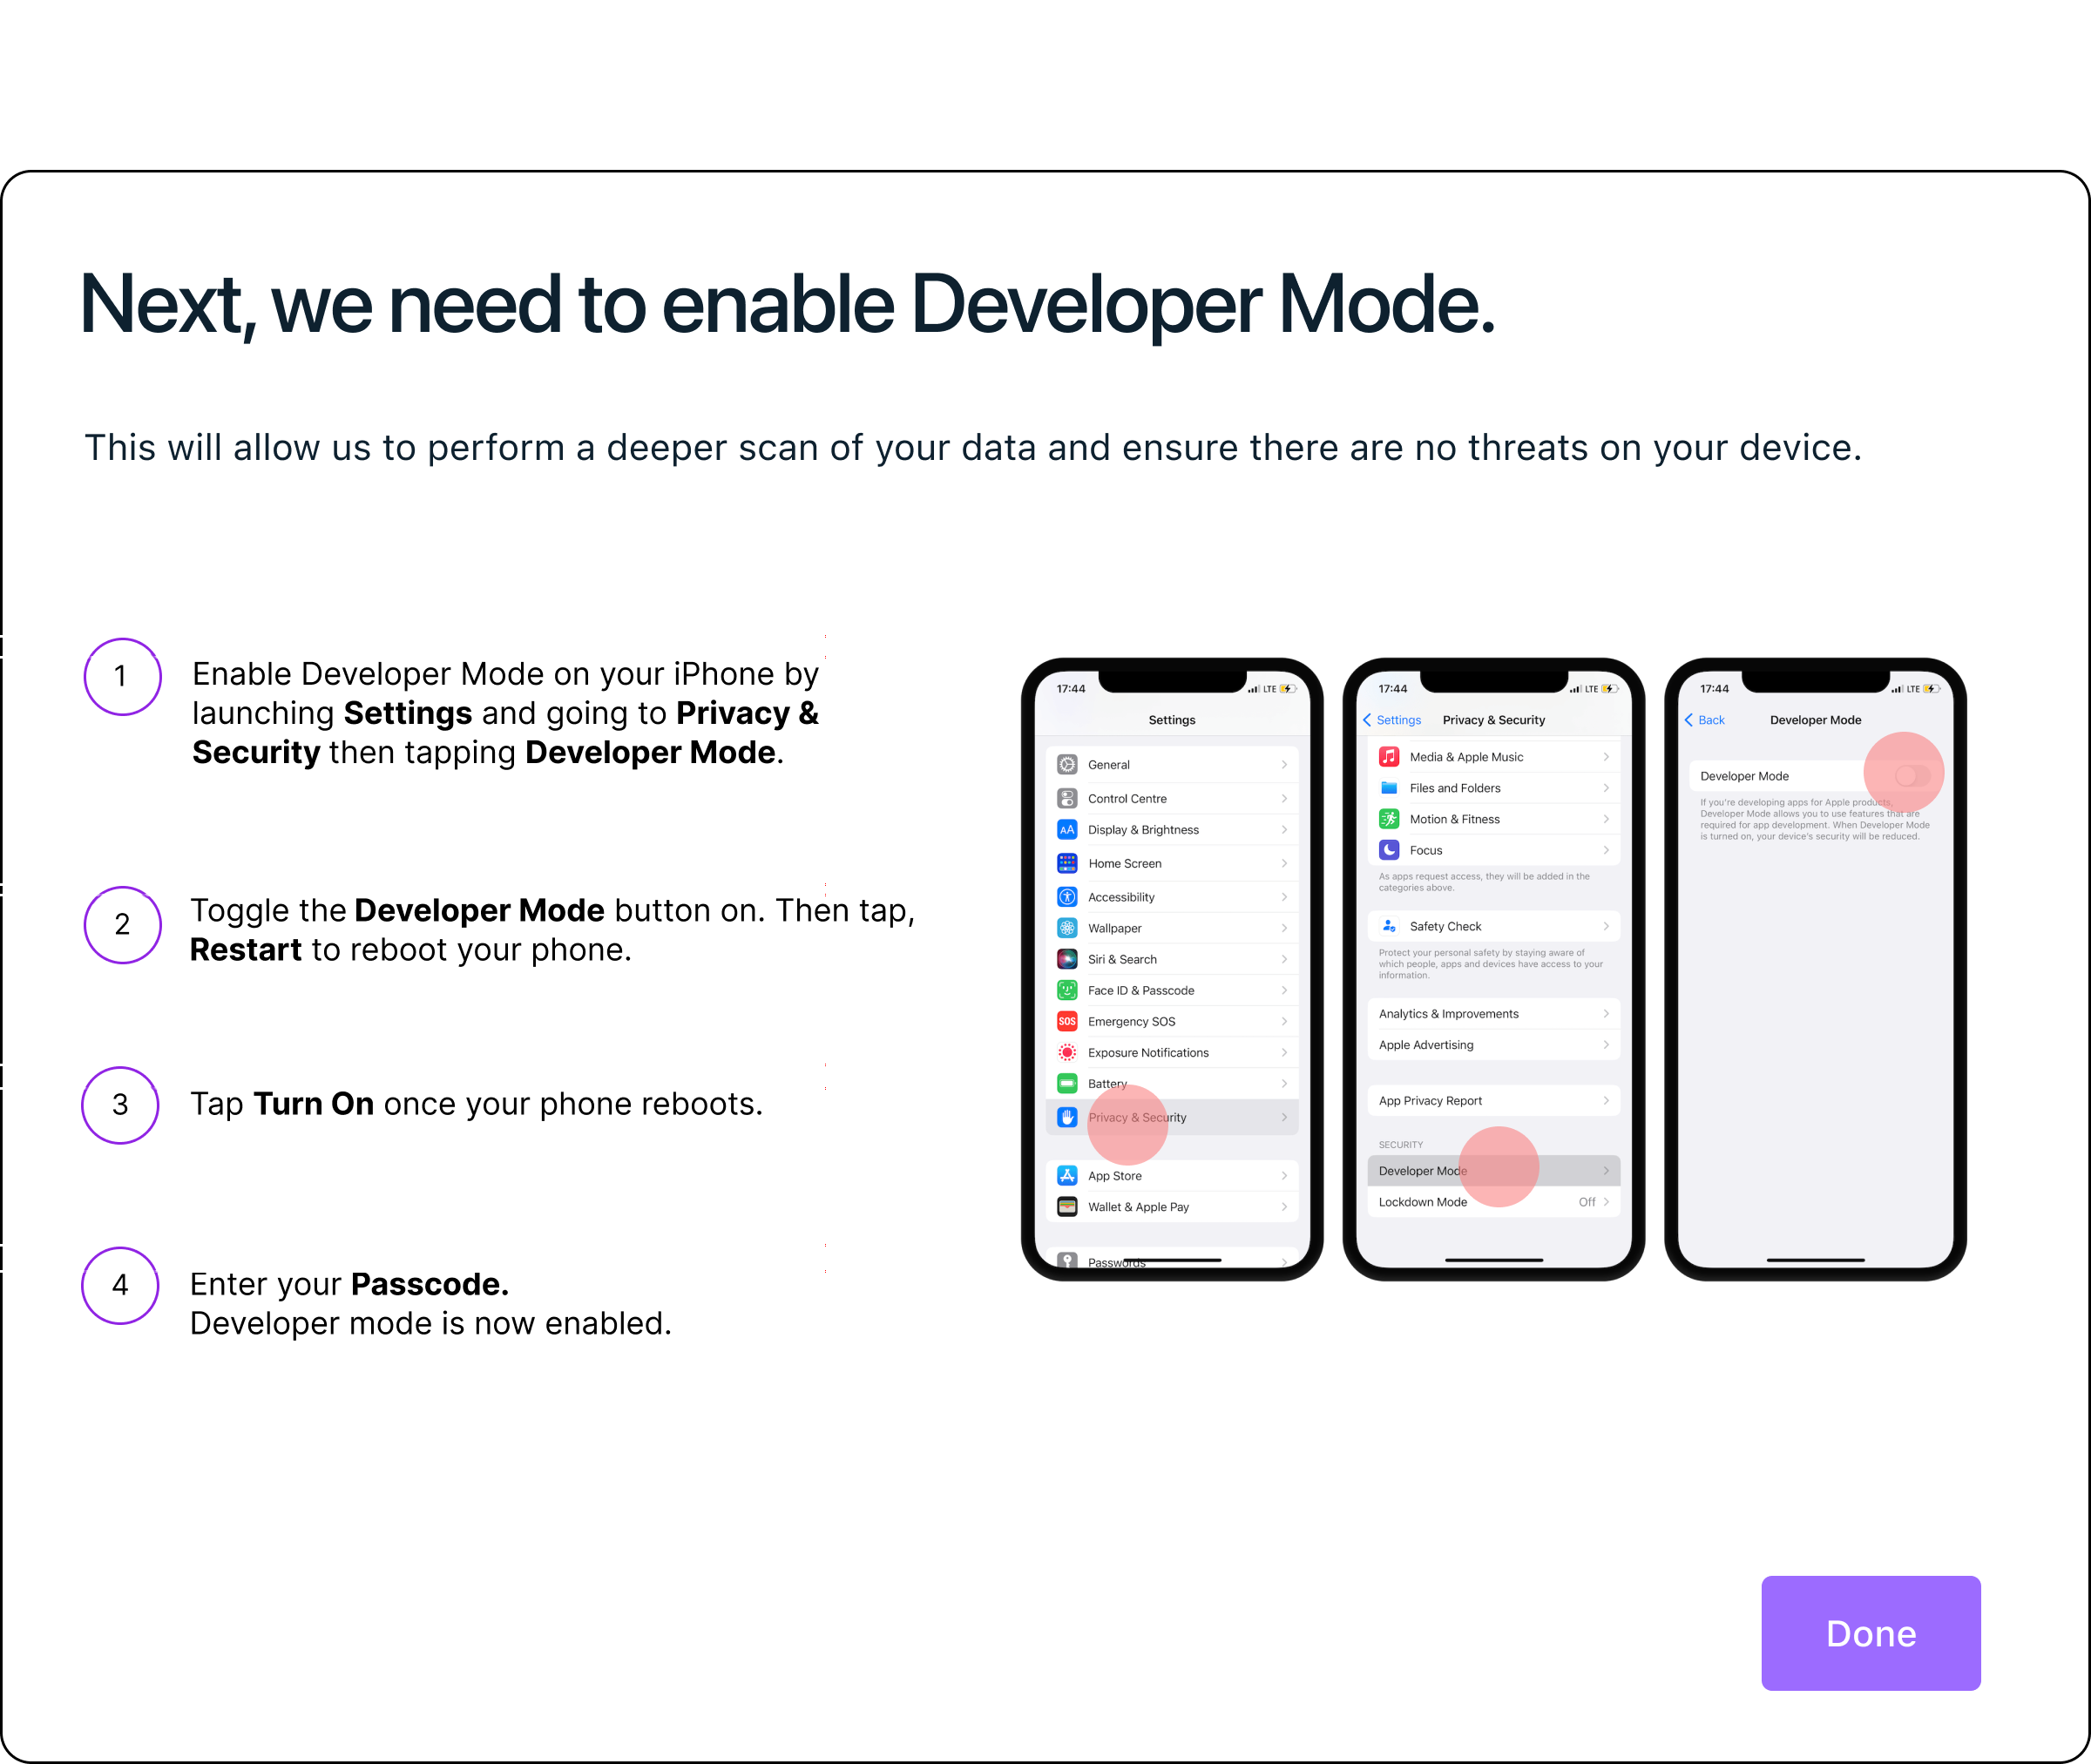Click the step 1 numbered circle
Screen dimensions: 2091x1764
(x=122, y=677)
